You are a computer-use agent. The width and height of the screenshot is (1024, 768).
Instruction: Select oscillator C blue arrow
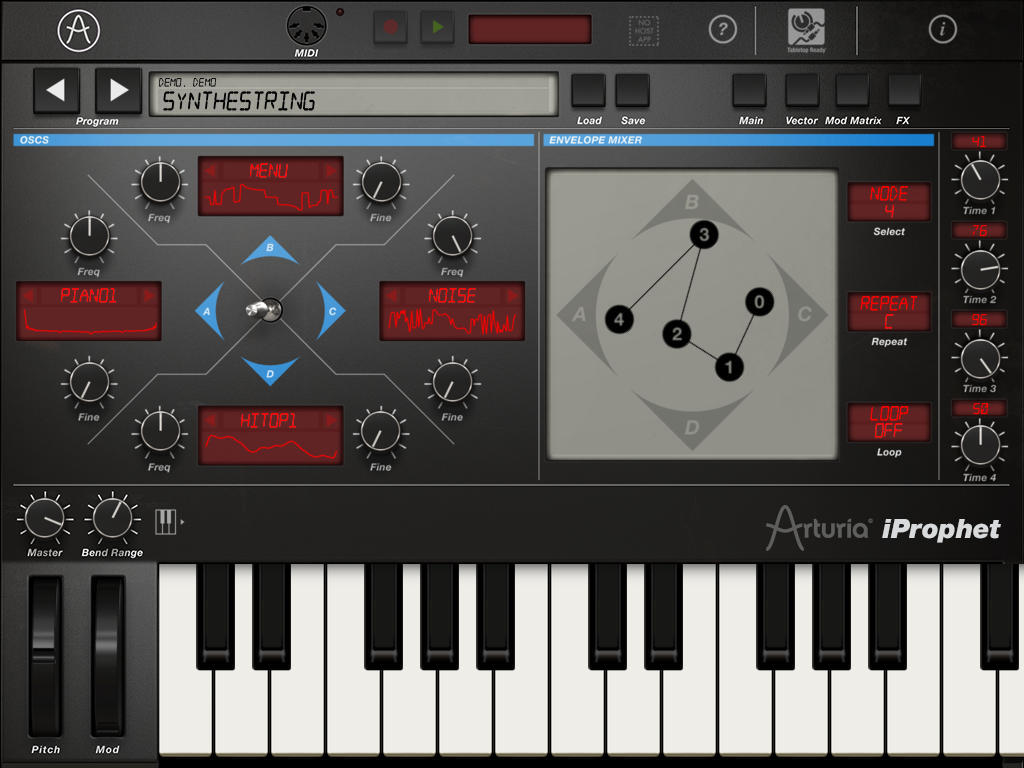point(330,311)
